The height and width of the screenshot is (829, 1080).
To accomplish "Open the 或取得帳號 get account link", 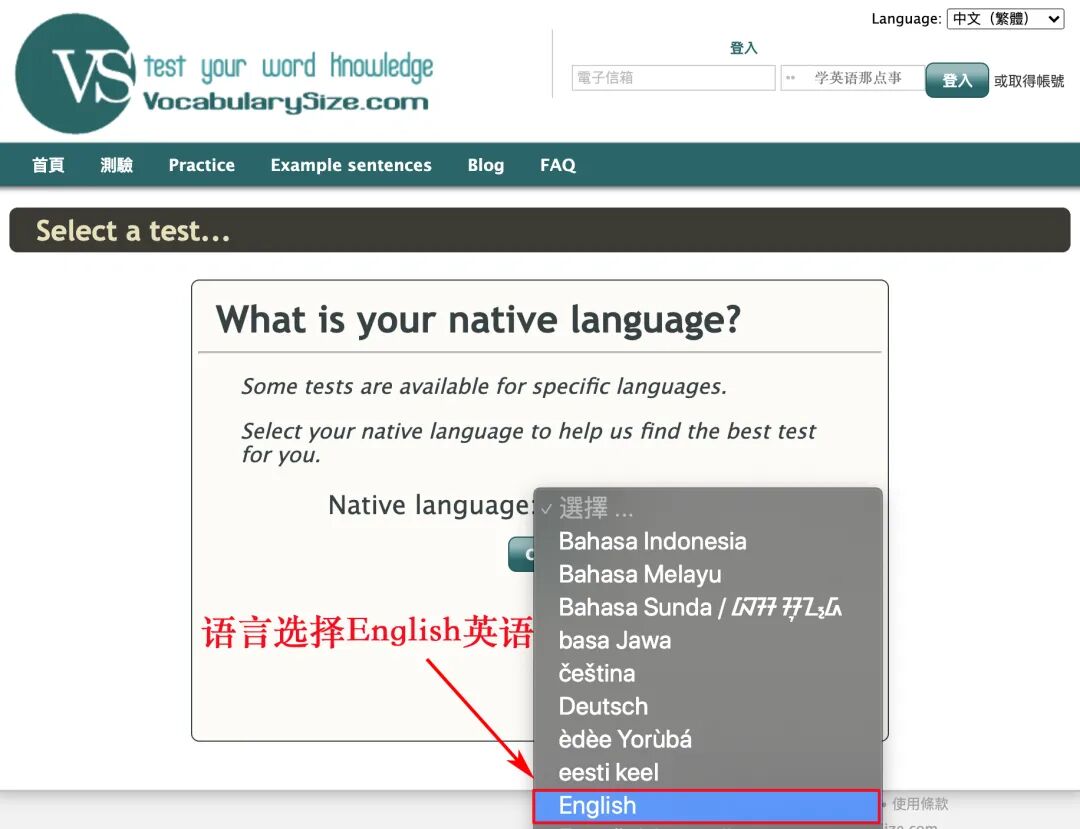I will pyautogui.click(x=1028, y=81).
